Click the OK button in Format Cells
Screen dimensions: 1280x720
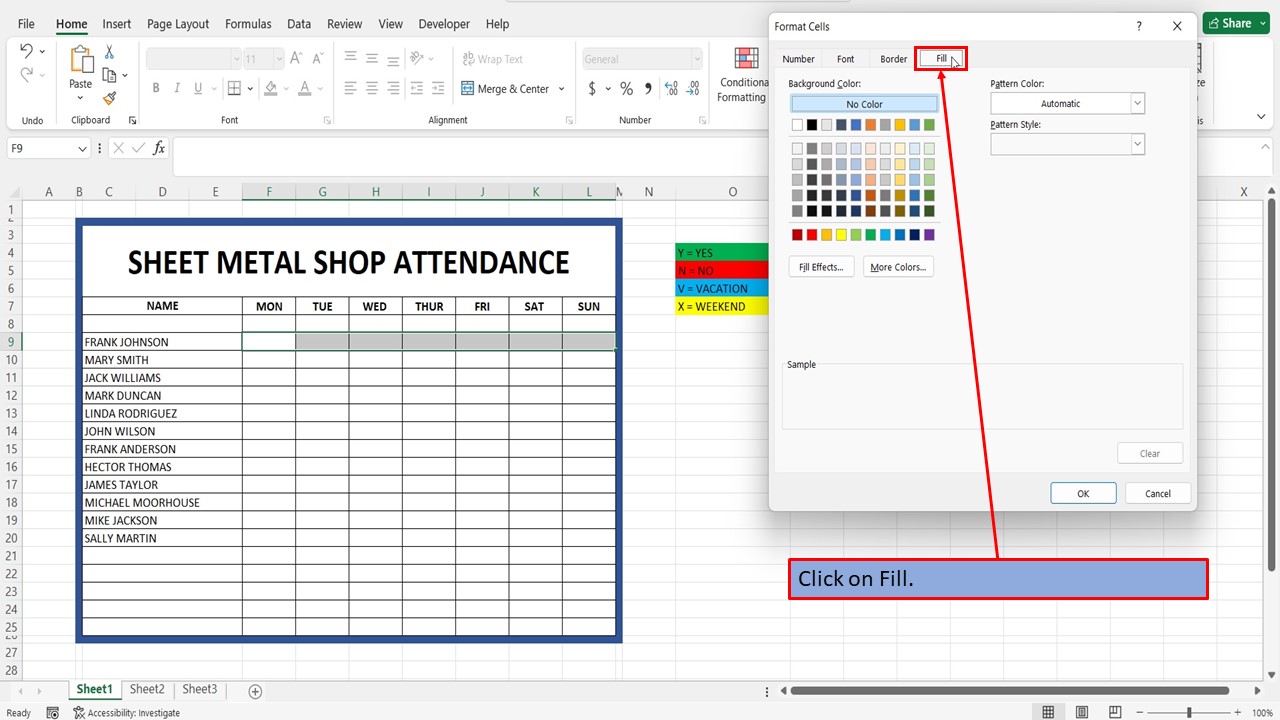click(x=1083, y=493)
